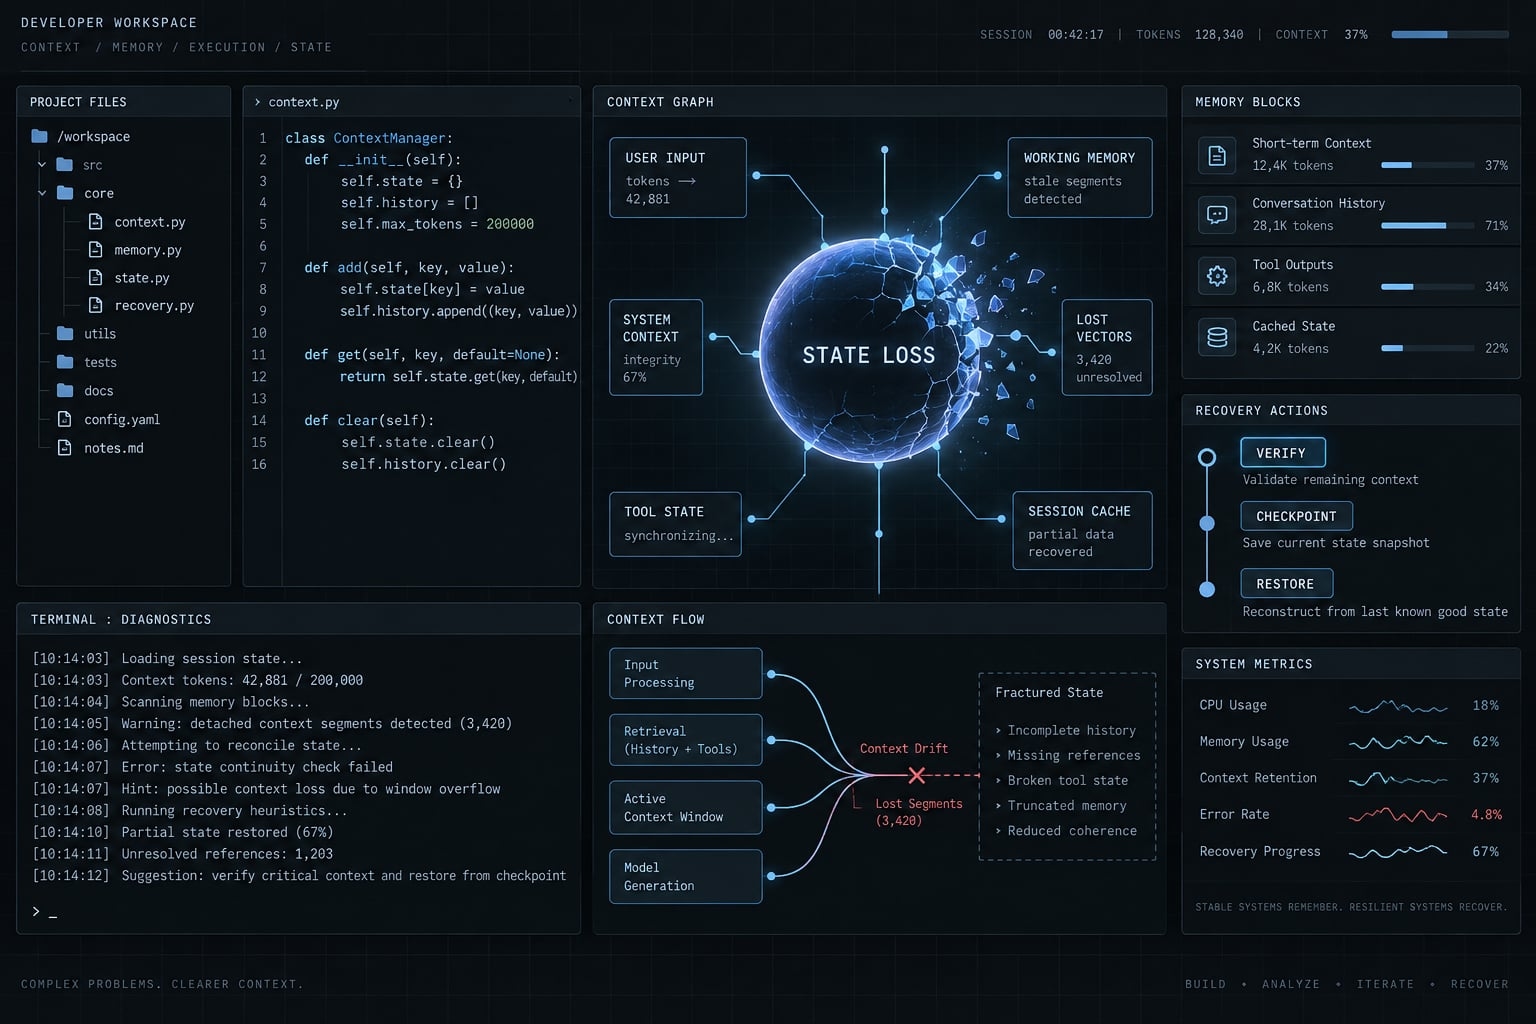Screen dimensions: 1536x1024
Task: Click the src folder icon
Action: click(x=65, y=164)
